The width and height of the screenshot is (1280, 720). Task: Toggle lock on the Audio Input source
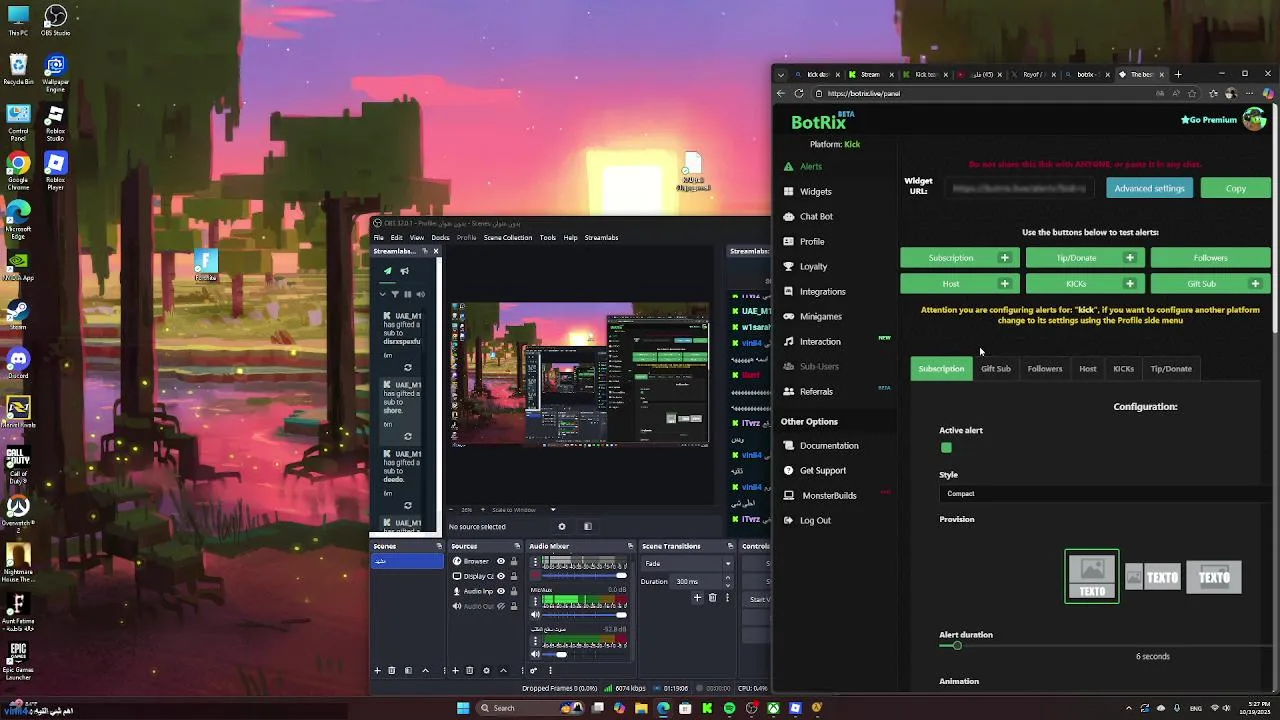514,591
